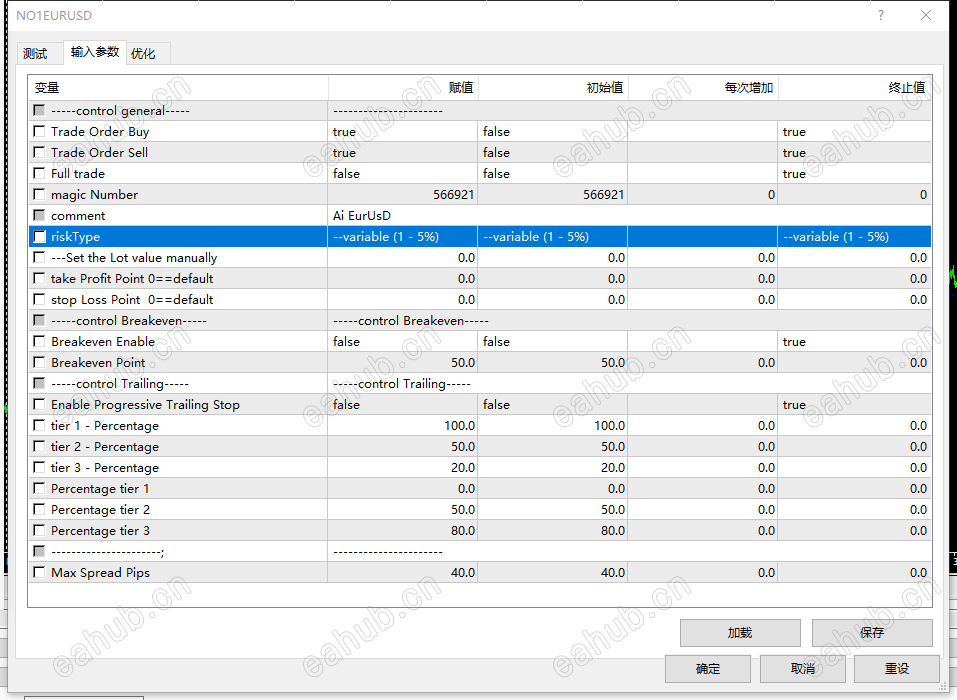Open Full trade value false cell
The height and width of the screenshot is (700, 957).
(402, 174)
